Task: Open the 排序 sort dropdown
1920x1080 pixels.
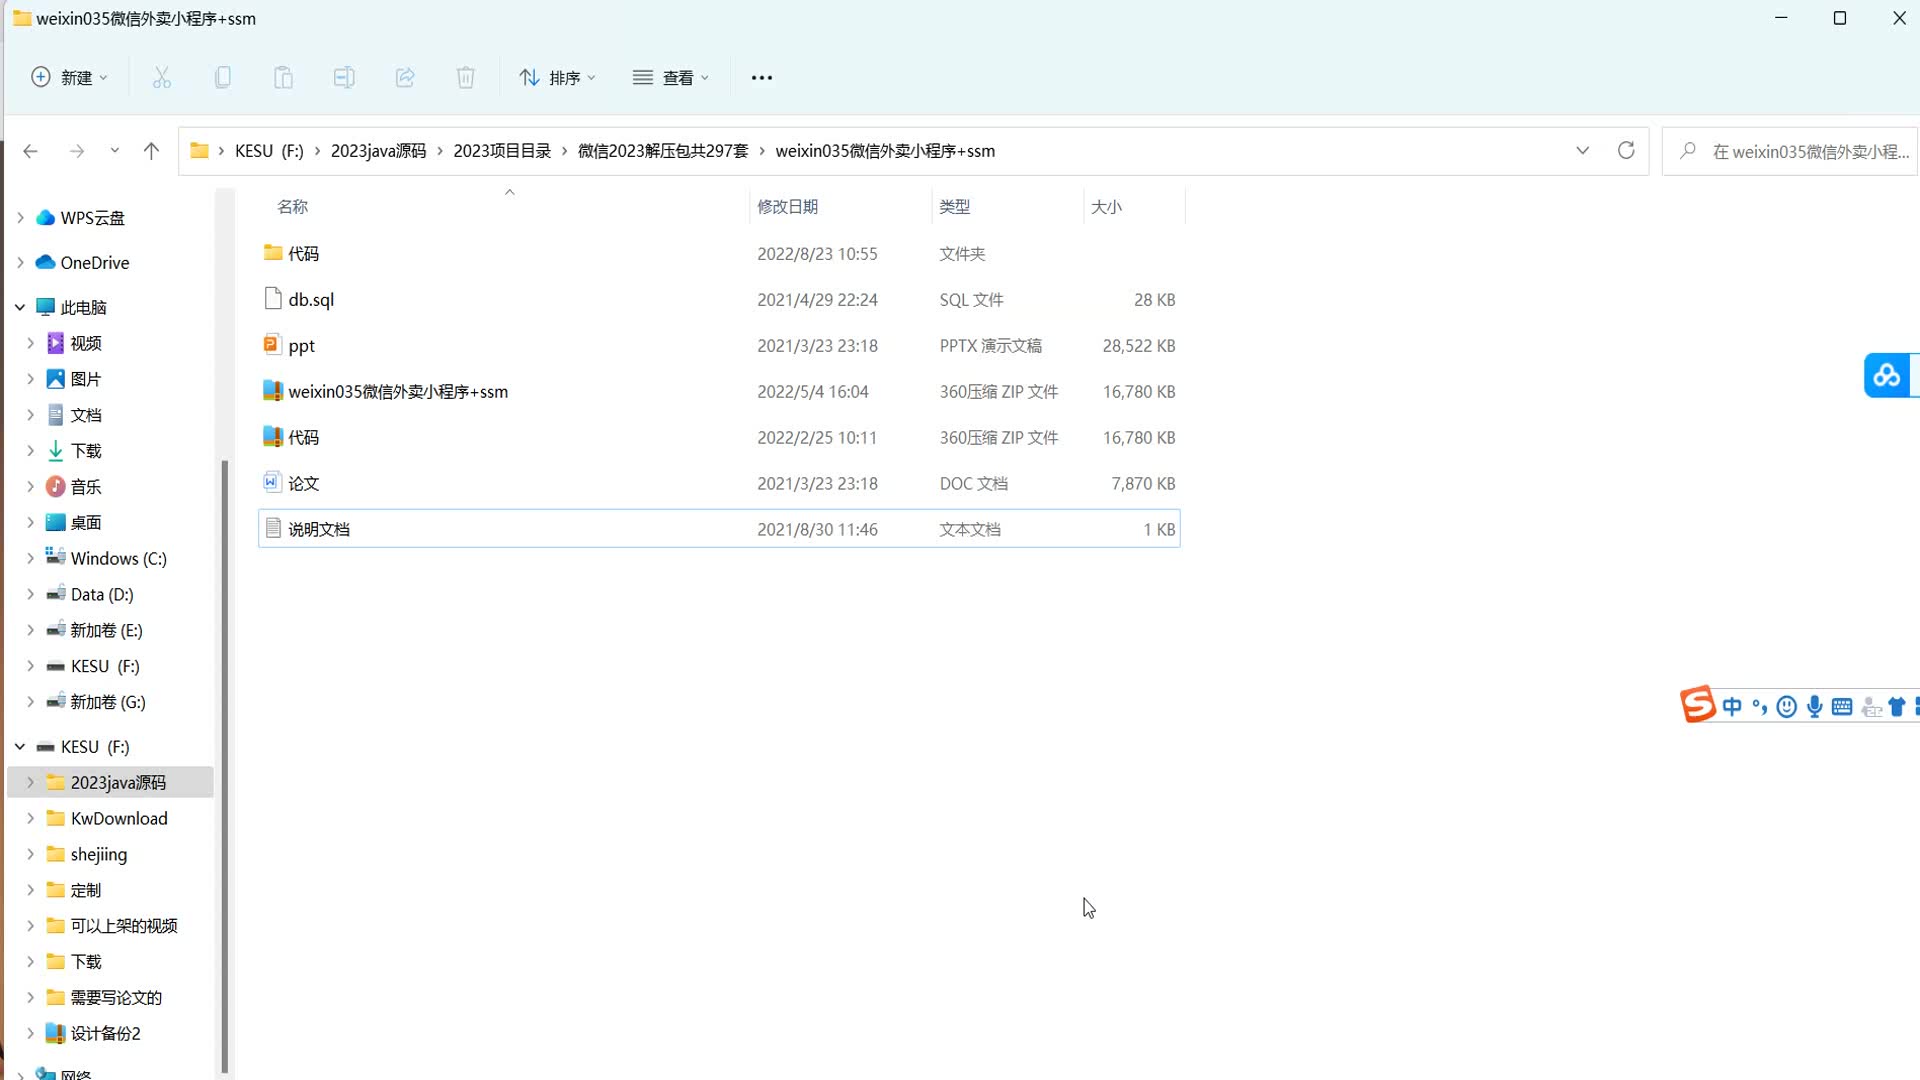Action: pos(557,78)
